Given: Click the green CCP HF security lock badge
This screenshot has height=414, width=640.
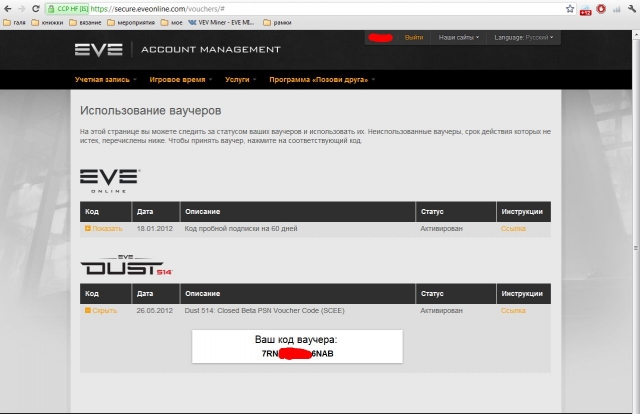Looking at the screenshot, I should (x=68, y=9).
